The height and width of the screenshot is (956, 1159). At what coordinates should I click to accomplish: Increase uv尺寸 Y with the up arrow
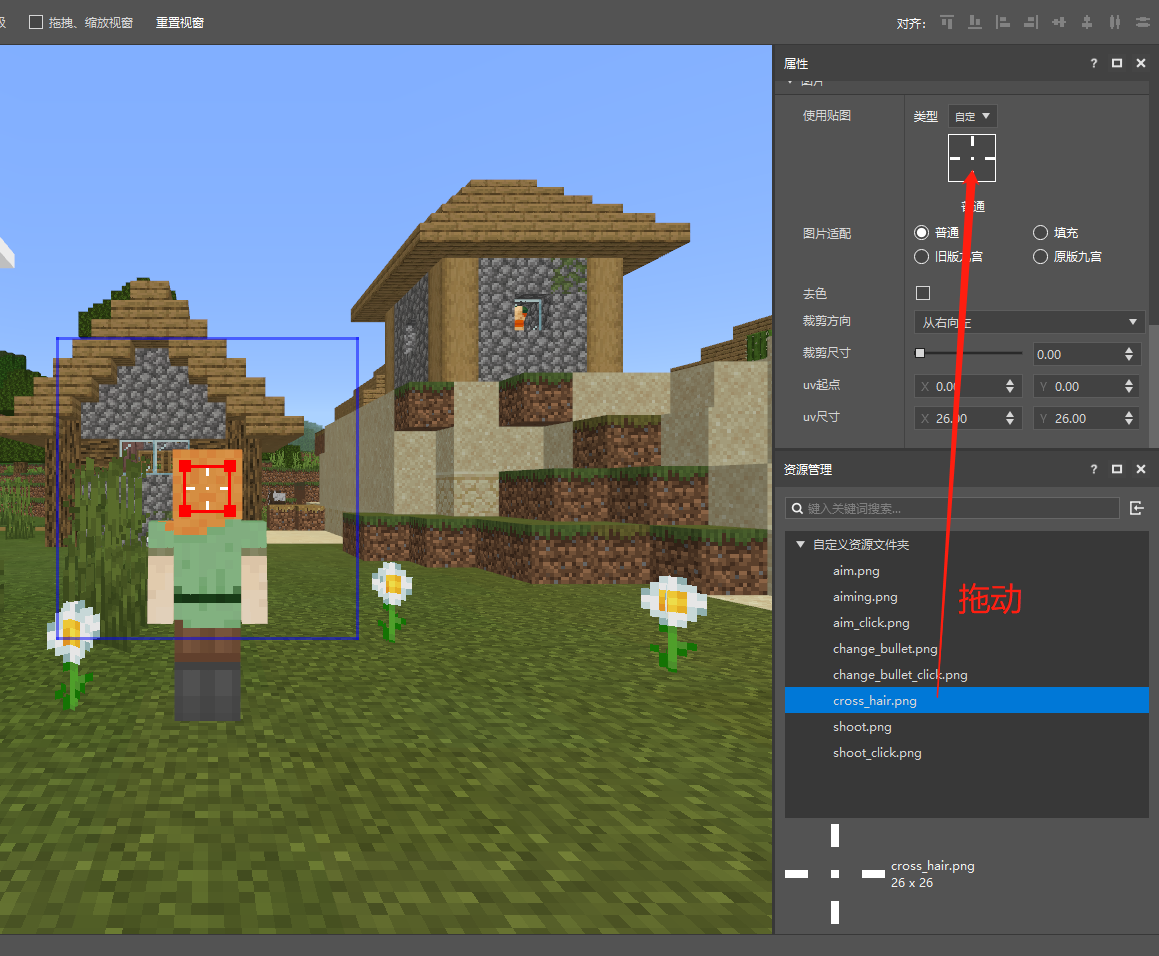pyautogui.click(x=1129, y=413)
